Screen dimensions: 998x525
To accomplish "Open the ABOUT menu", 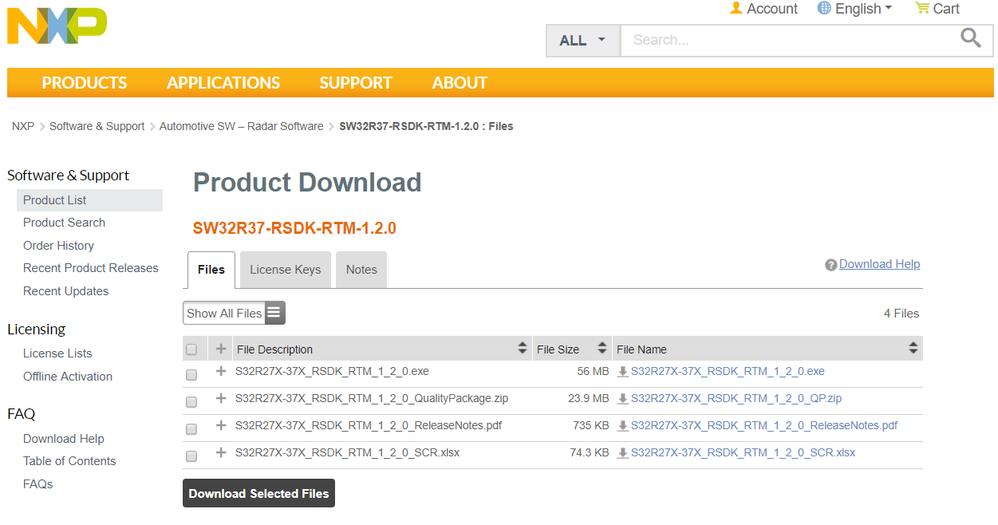I will click(460, 83).
